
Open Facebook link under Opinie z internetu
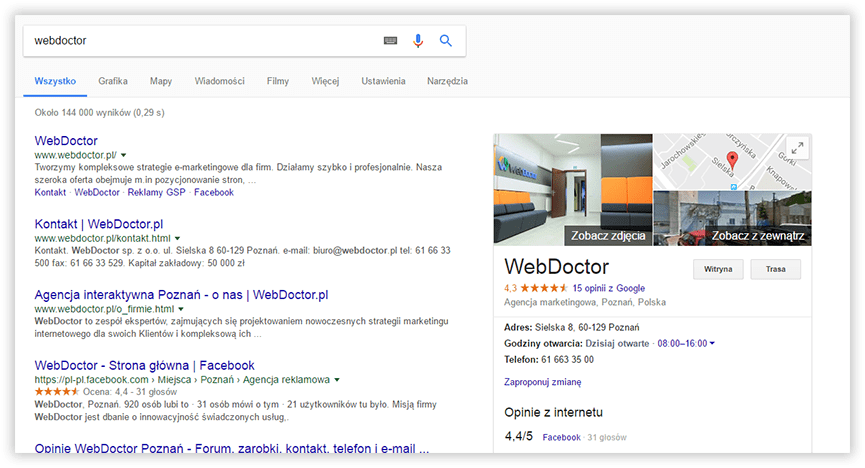click(562, 437)
